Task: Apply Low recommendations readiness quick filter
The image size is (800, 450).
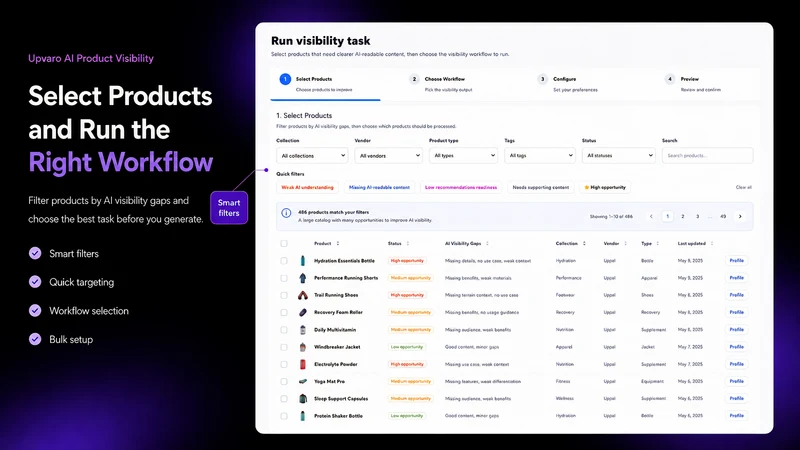Action: click(x=461, y=187)
